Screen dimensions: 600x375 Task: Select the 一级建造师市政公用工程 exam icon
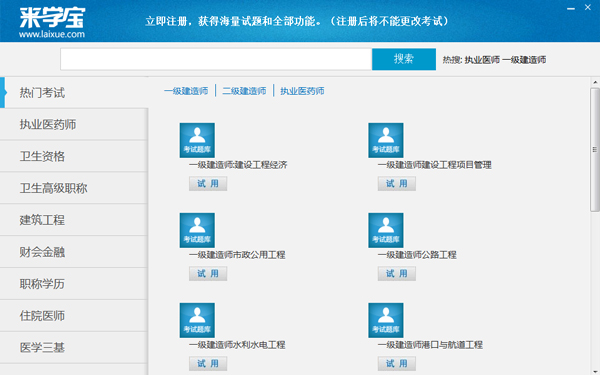pyautogui.click(x=197, y=230)
